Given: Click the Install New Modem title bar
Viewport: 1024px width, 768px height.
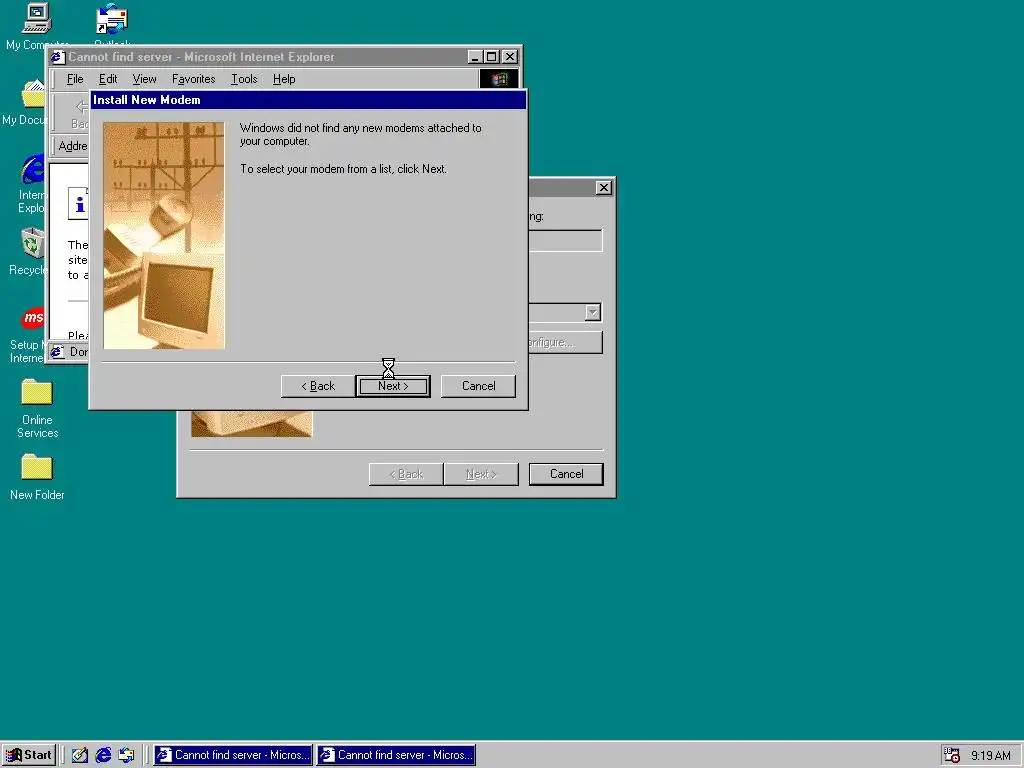Looking at the screenshot, I should pyautogui.click(x=308, y=100).
